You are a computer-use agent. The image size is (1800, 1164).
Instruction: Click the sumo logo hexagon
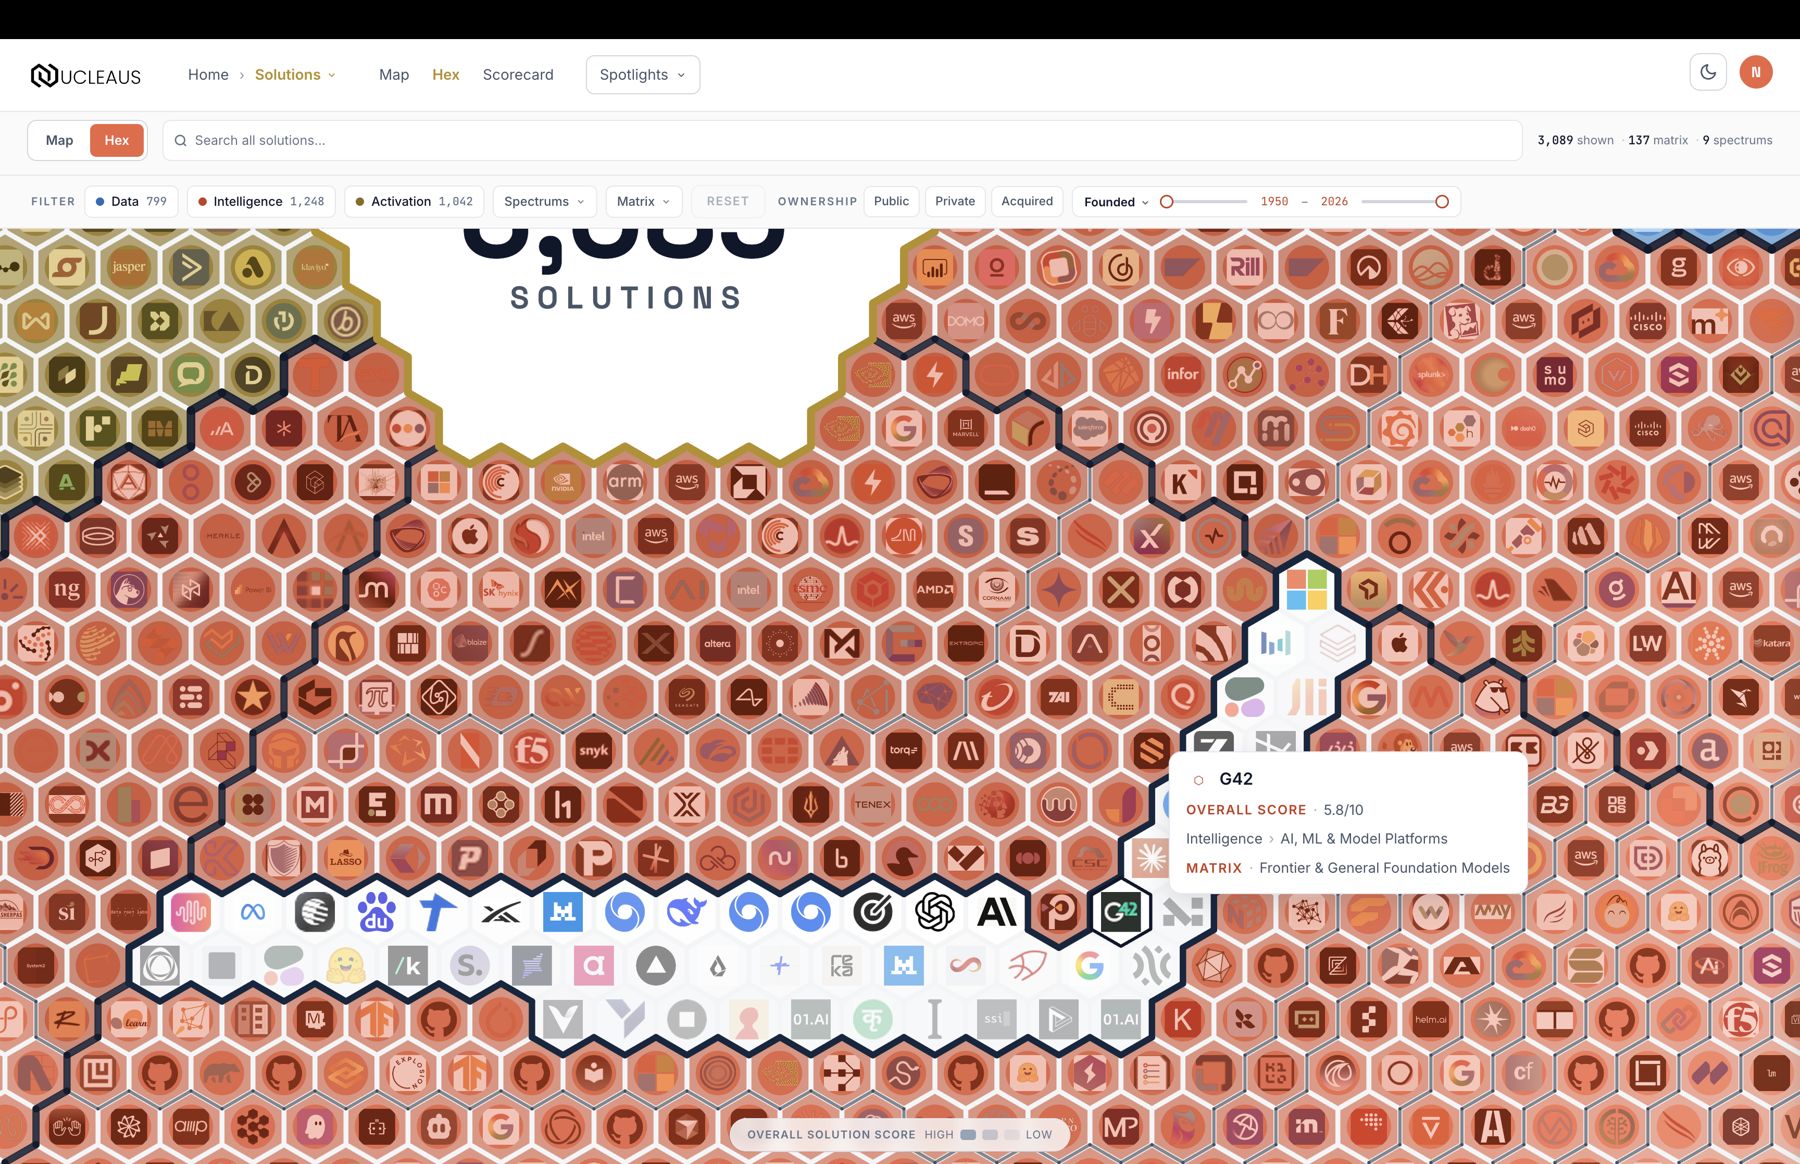tap(1555, 374)
